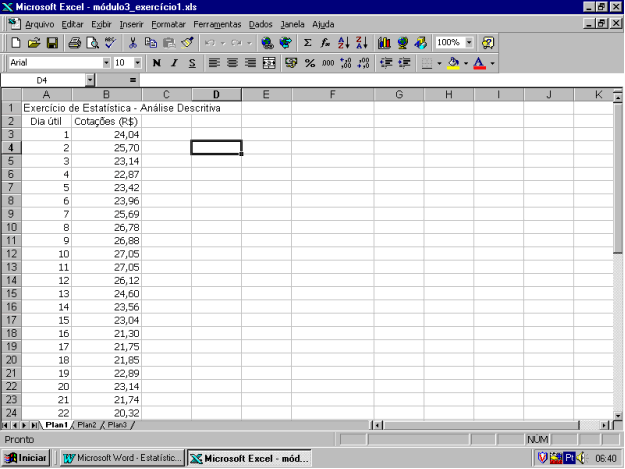Switch to the Plan2 sheet tab
Screen dimensions: 625x469
pyautogui.click(x=87, y=425)
